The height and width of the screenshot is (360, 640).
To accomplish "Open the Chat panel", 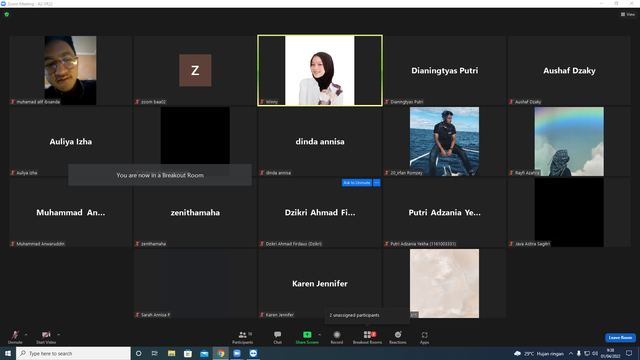I will tap(278, 337).
